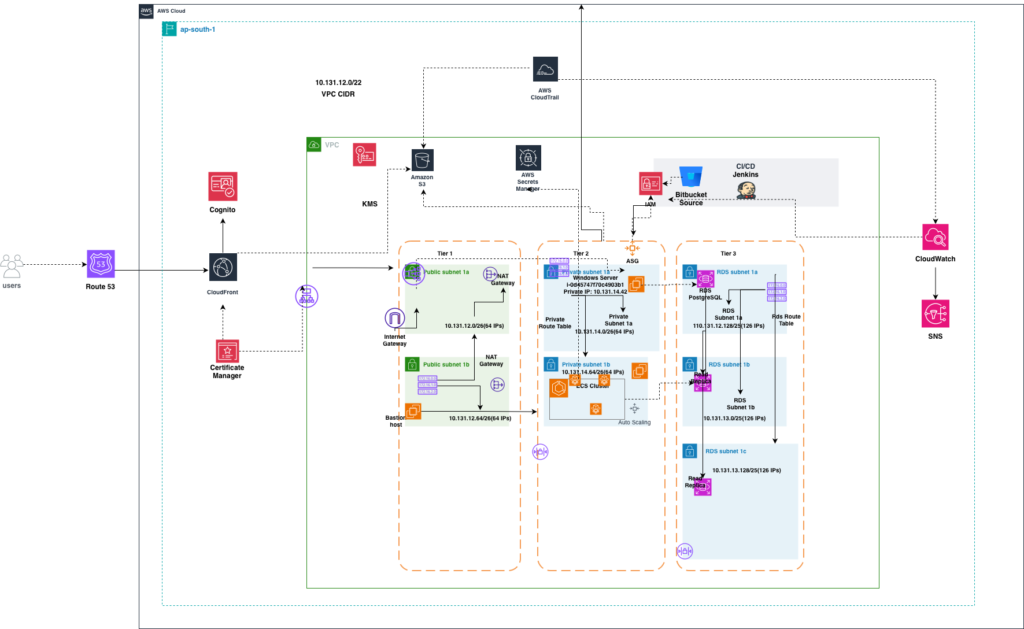Click the KMS key icon
This screenshot has width=1024, height=629.
point(364,154)
